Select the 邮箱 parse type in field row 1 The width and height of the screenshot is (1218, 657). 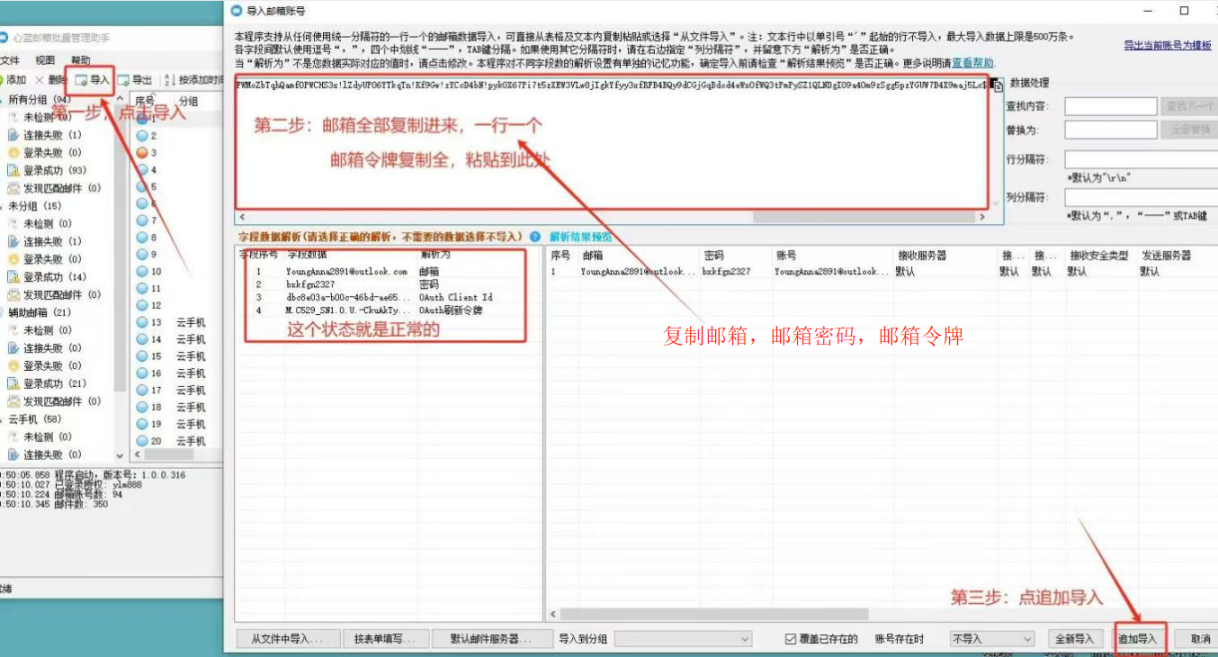[x=429, y=271]
